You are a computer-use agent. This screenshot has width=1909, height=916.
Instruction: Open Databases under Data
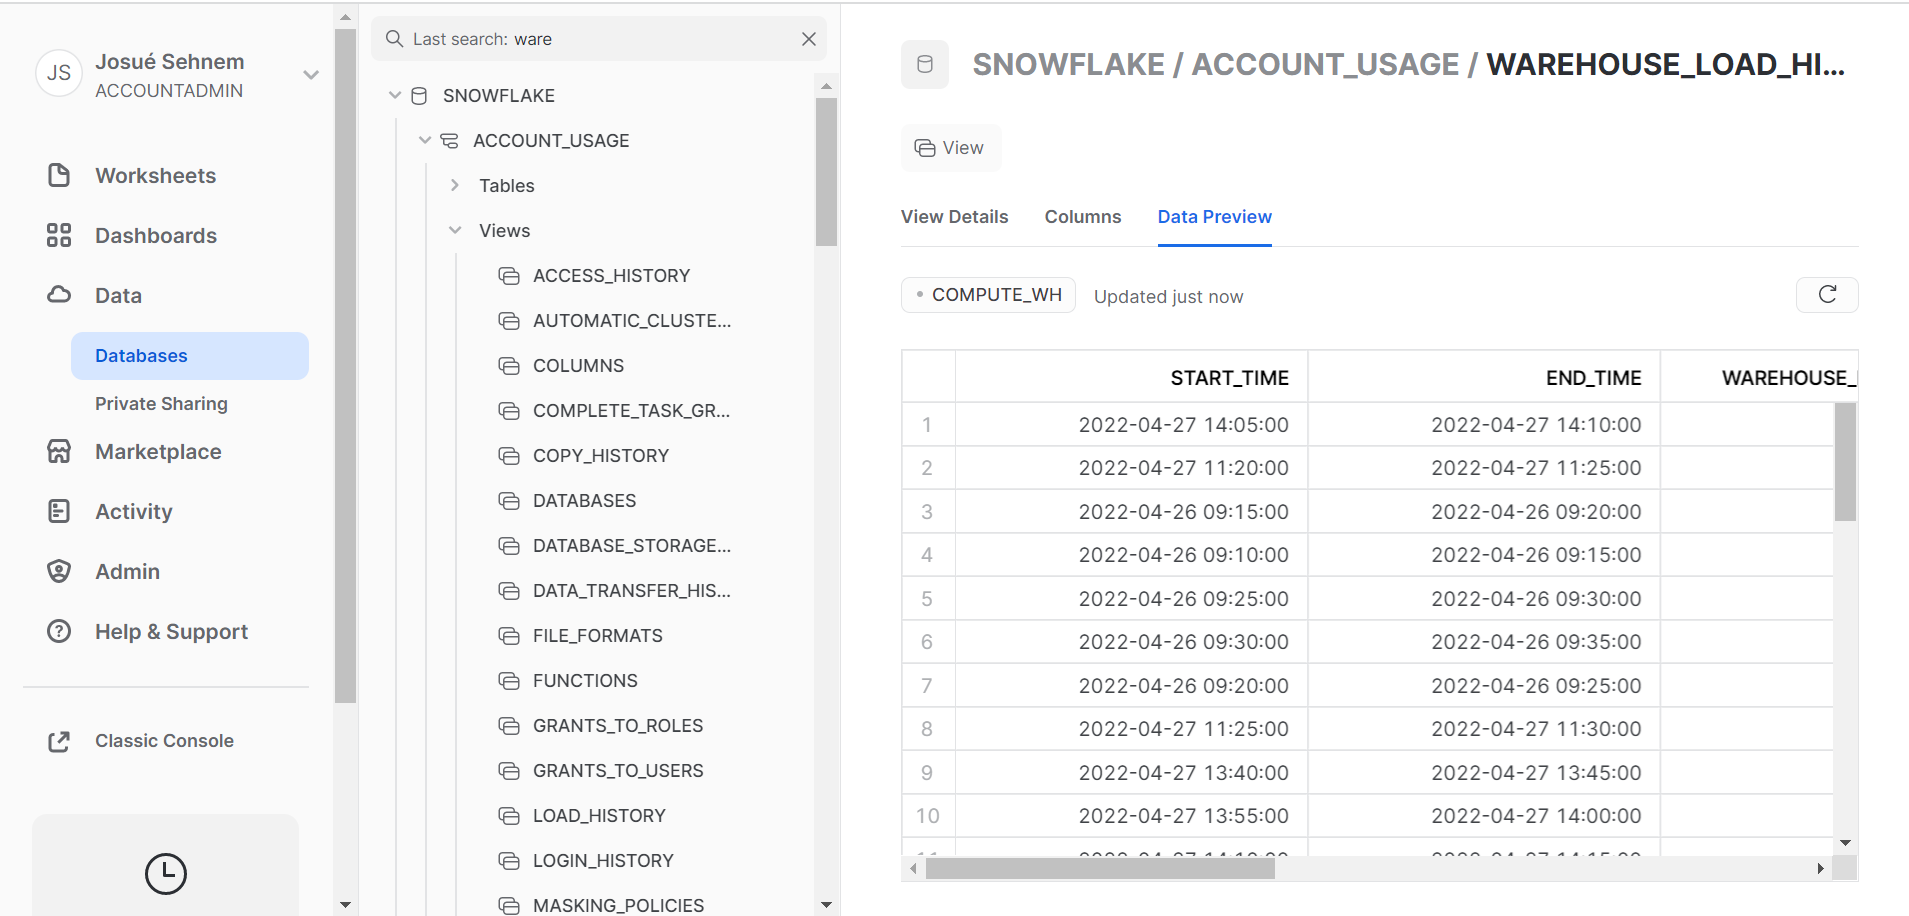click(190, 356)
